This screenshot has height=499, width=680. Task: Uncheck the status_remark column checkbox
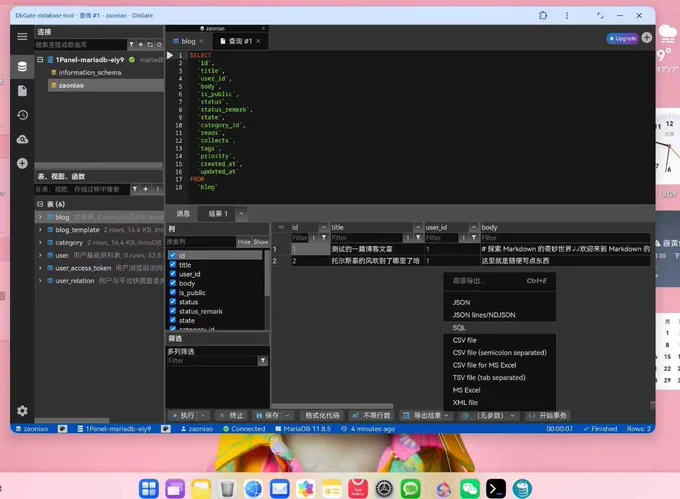pyautogui.click(x=173, y=311)
